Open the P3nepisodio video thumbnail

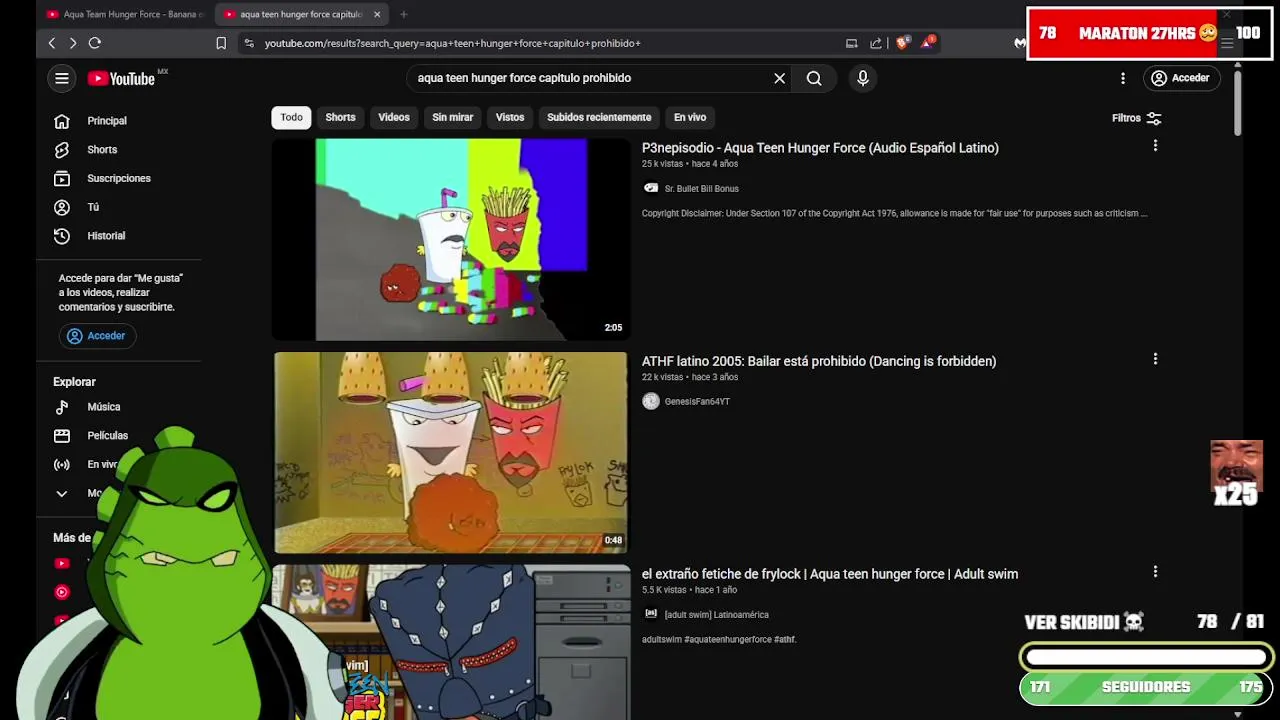[x=451, y=239]
